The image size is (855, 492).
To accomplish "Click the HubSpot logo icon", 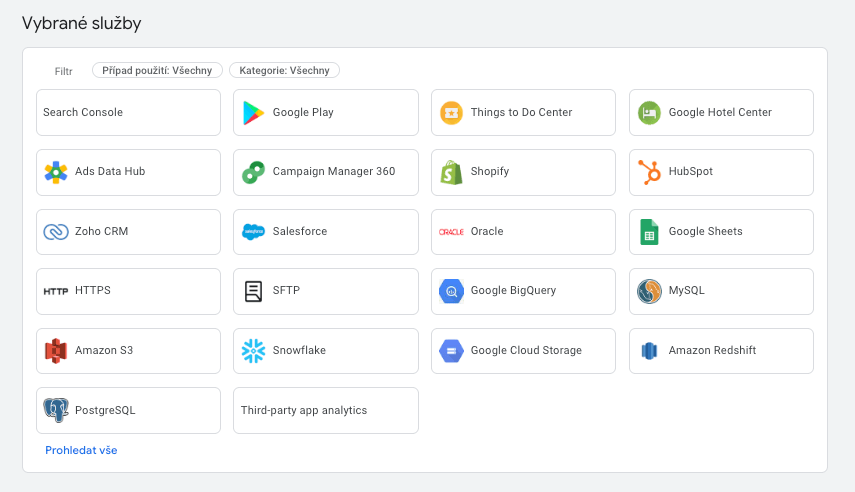I will 649,172.
